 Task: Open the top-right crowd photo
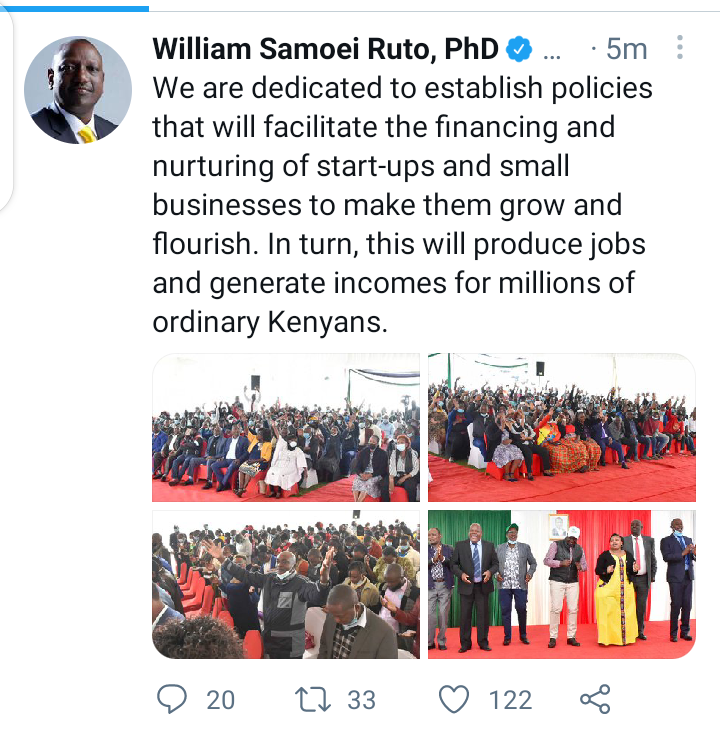click(x=562, y=428)
